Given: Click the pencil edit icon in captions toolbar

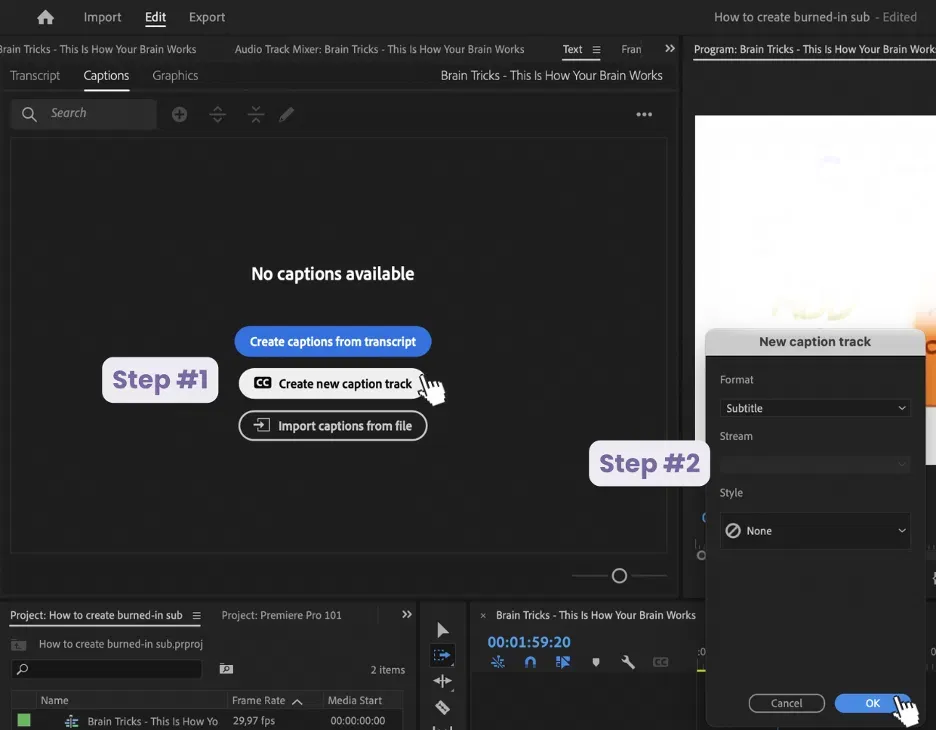Looking at the screenshot, I should tap(287, 114).
